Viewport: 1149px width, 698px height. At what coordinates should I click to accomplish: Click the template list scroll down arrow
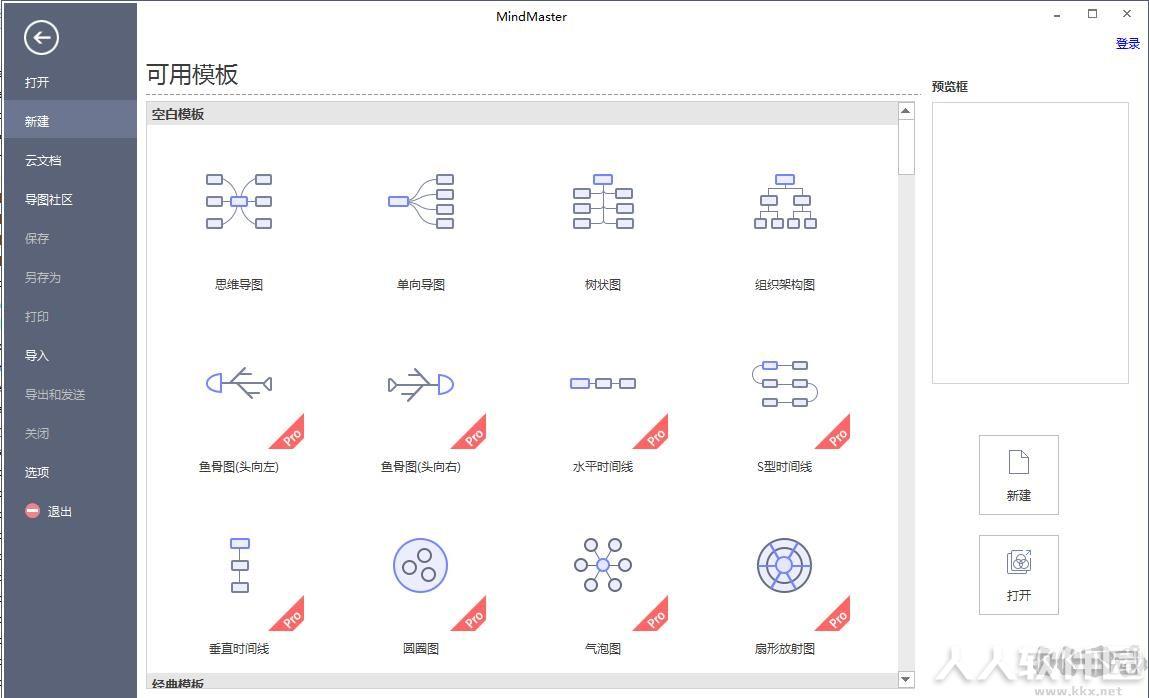[906, 679]
